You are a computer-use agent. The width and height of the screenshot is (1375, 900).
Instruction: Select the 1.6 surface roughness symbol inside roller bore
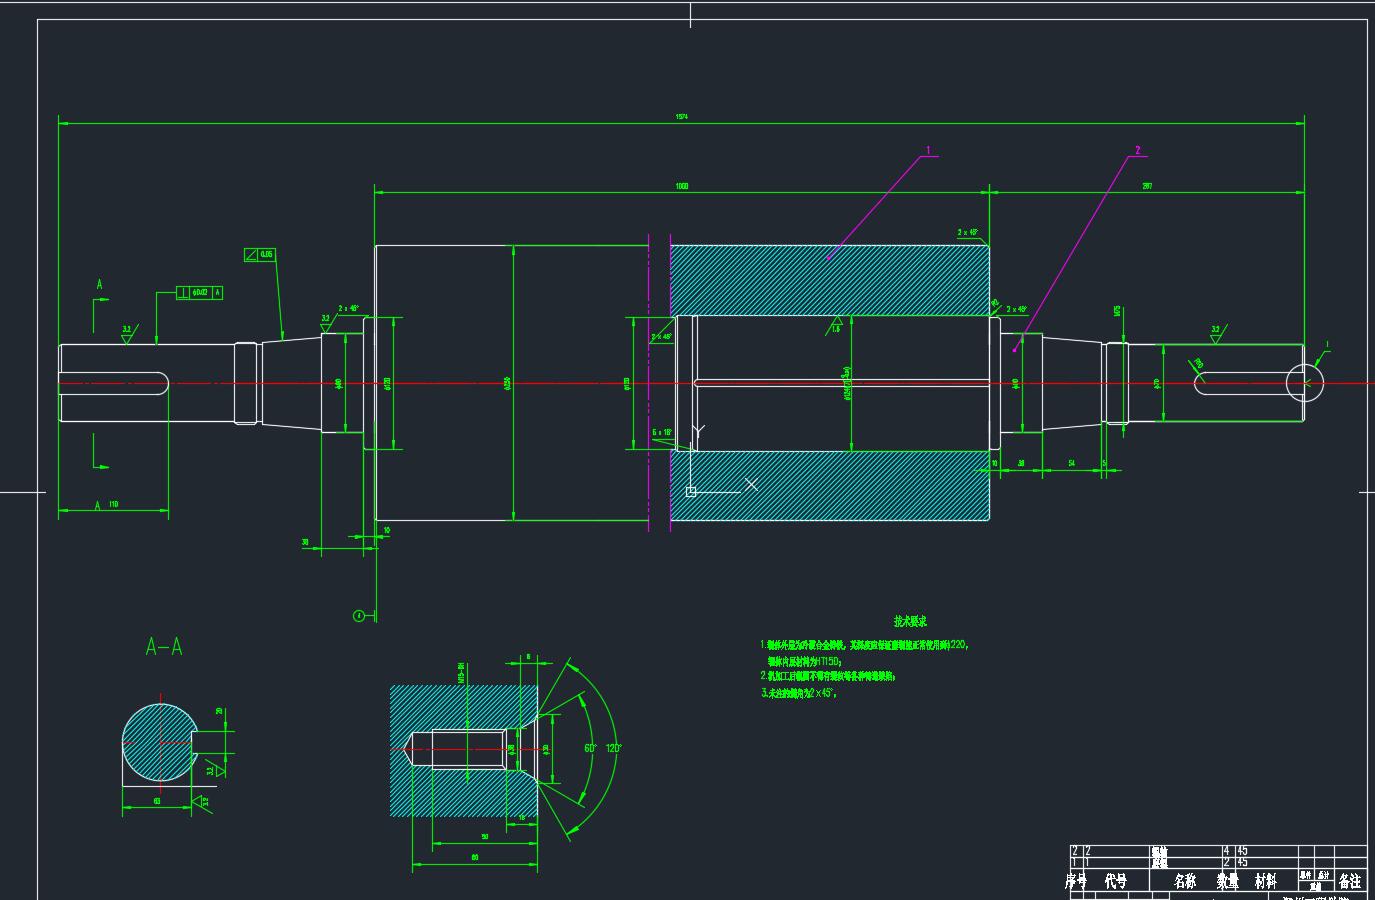click(x=836, y=327)
